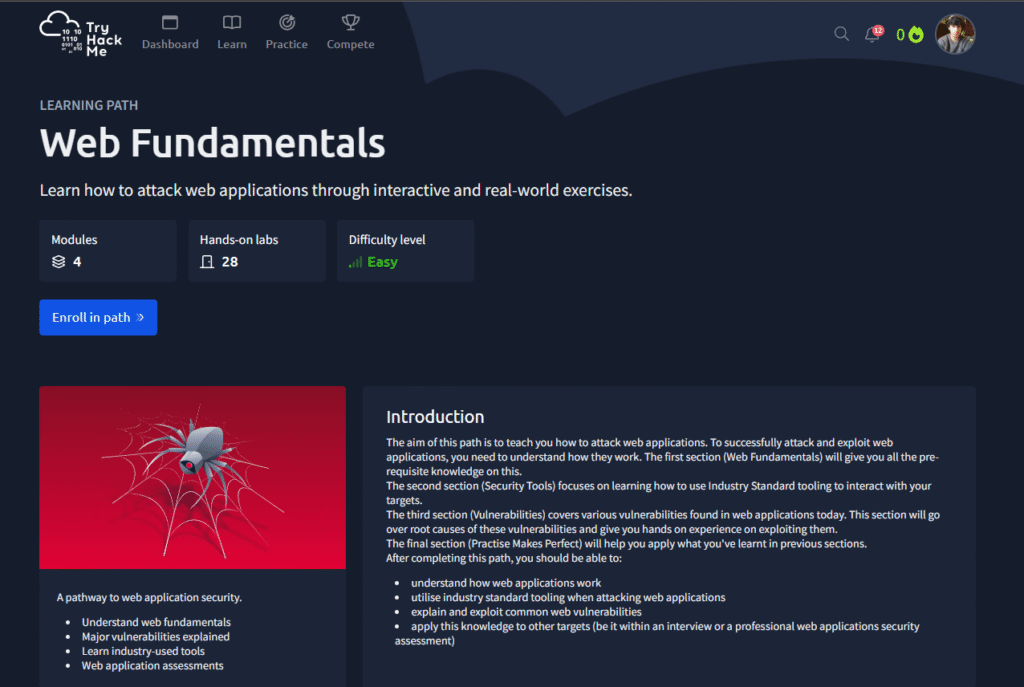Screen dimensions: 1024x687
Task: Go to the Compete menu label
Action: click(350, 44)
